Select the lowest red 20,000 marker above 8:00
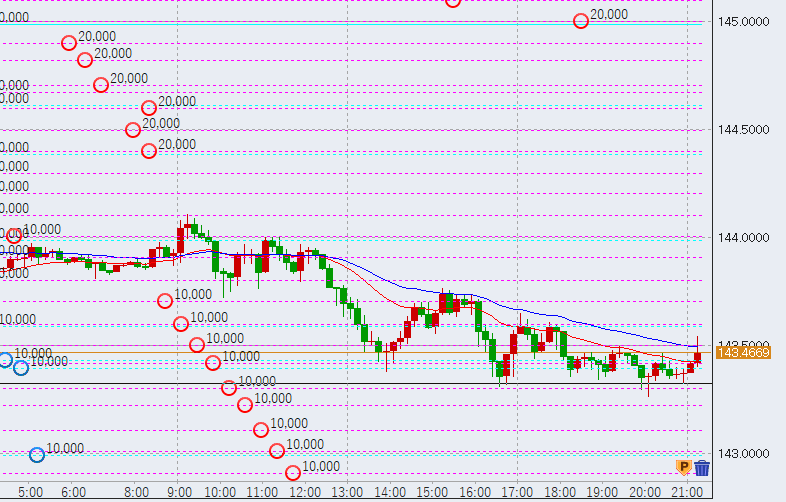Image resolution: width=786 pixels, height=502 pixels. 149,151
